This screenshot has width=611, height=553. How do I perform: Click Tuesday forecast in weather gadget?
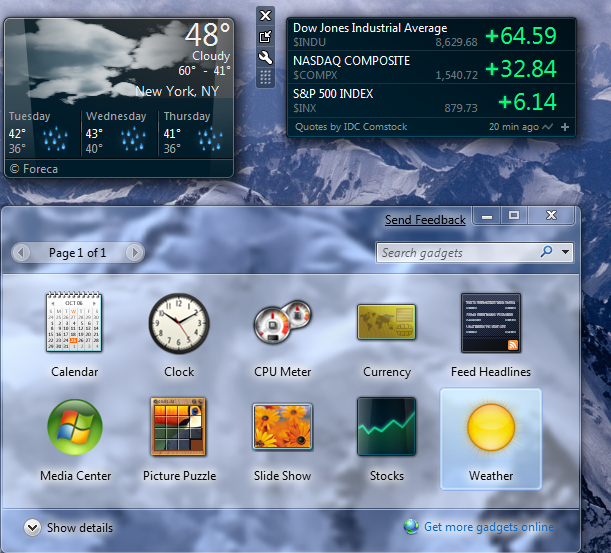click(41, 133)
